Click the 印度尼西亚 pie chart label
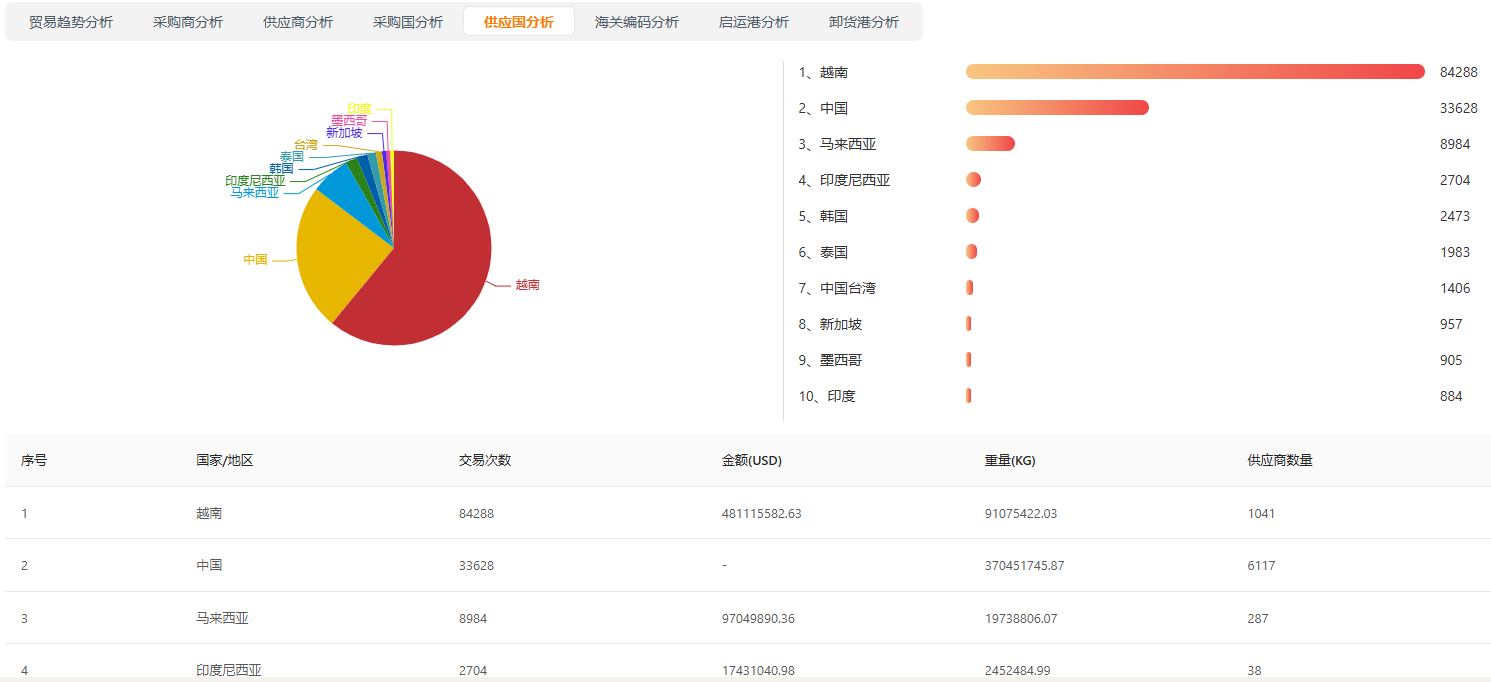 255,181
